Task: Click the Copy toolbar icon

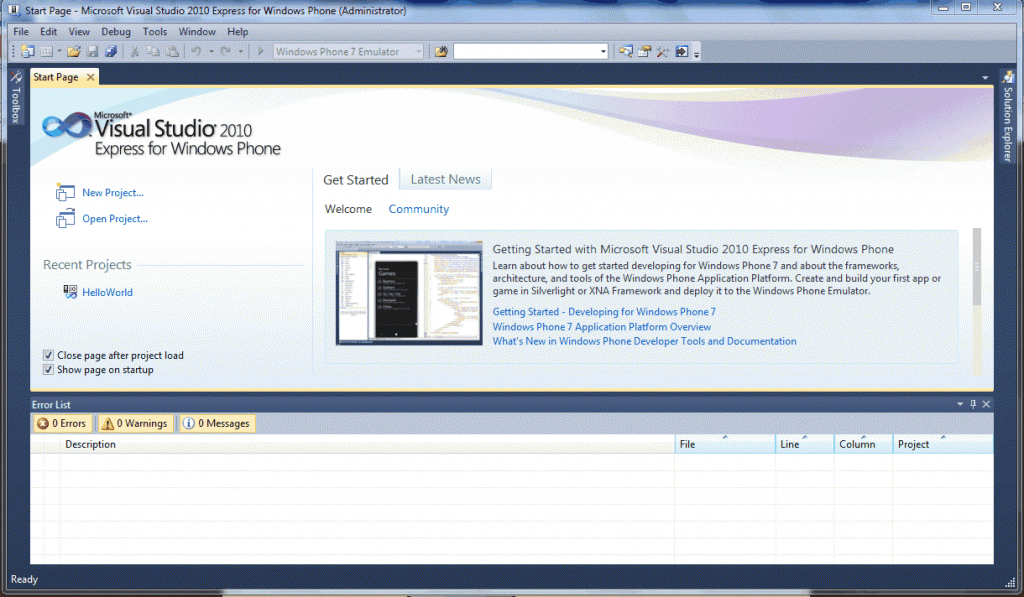Action: (x=154, y=51)
